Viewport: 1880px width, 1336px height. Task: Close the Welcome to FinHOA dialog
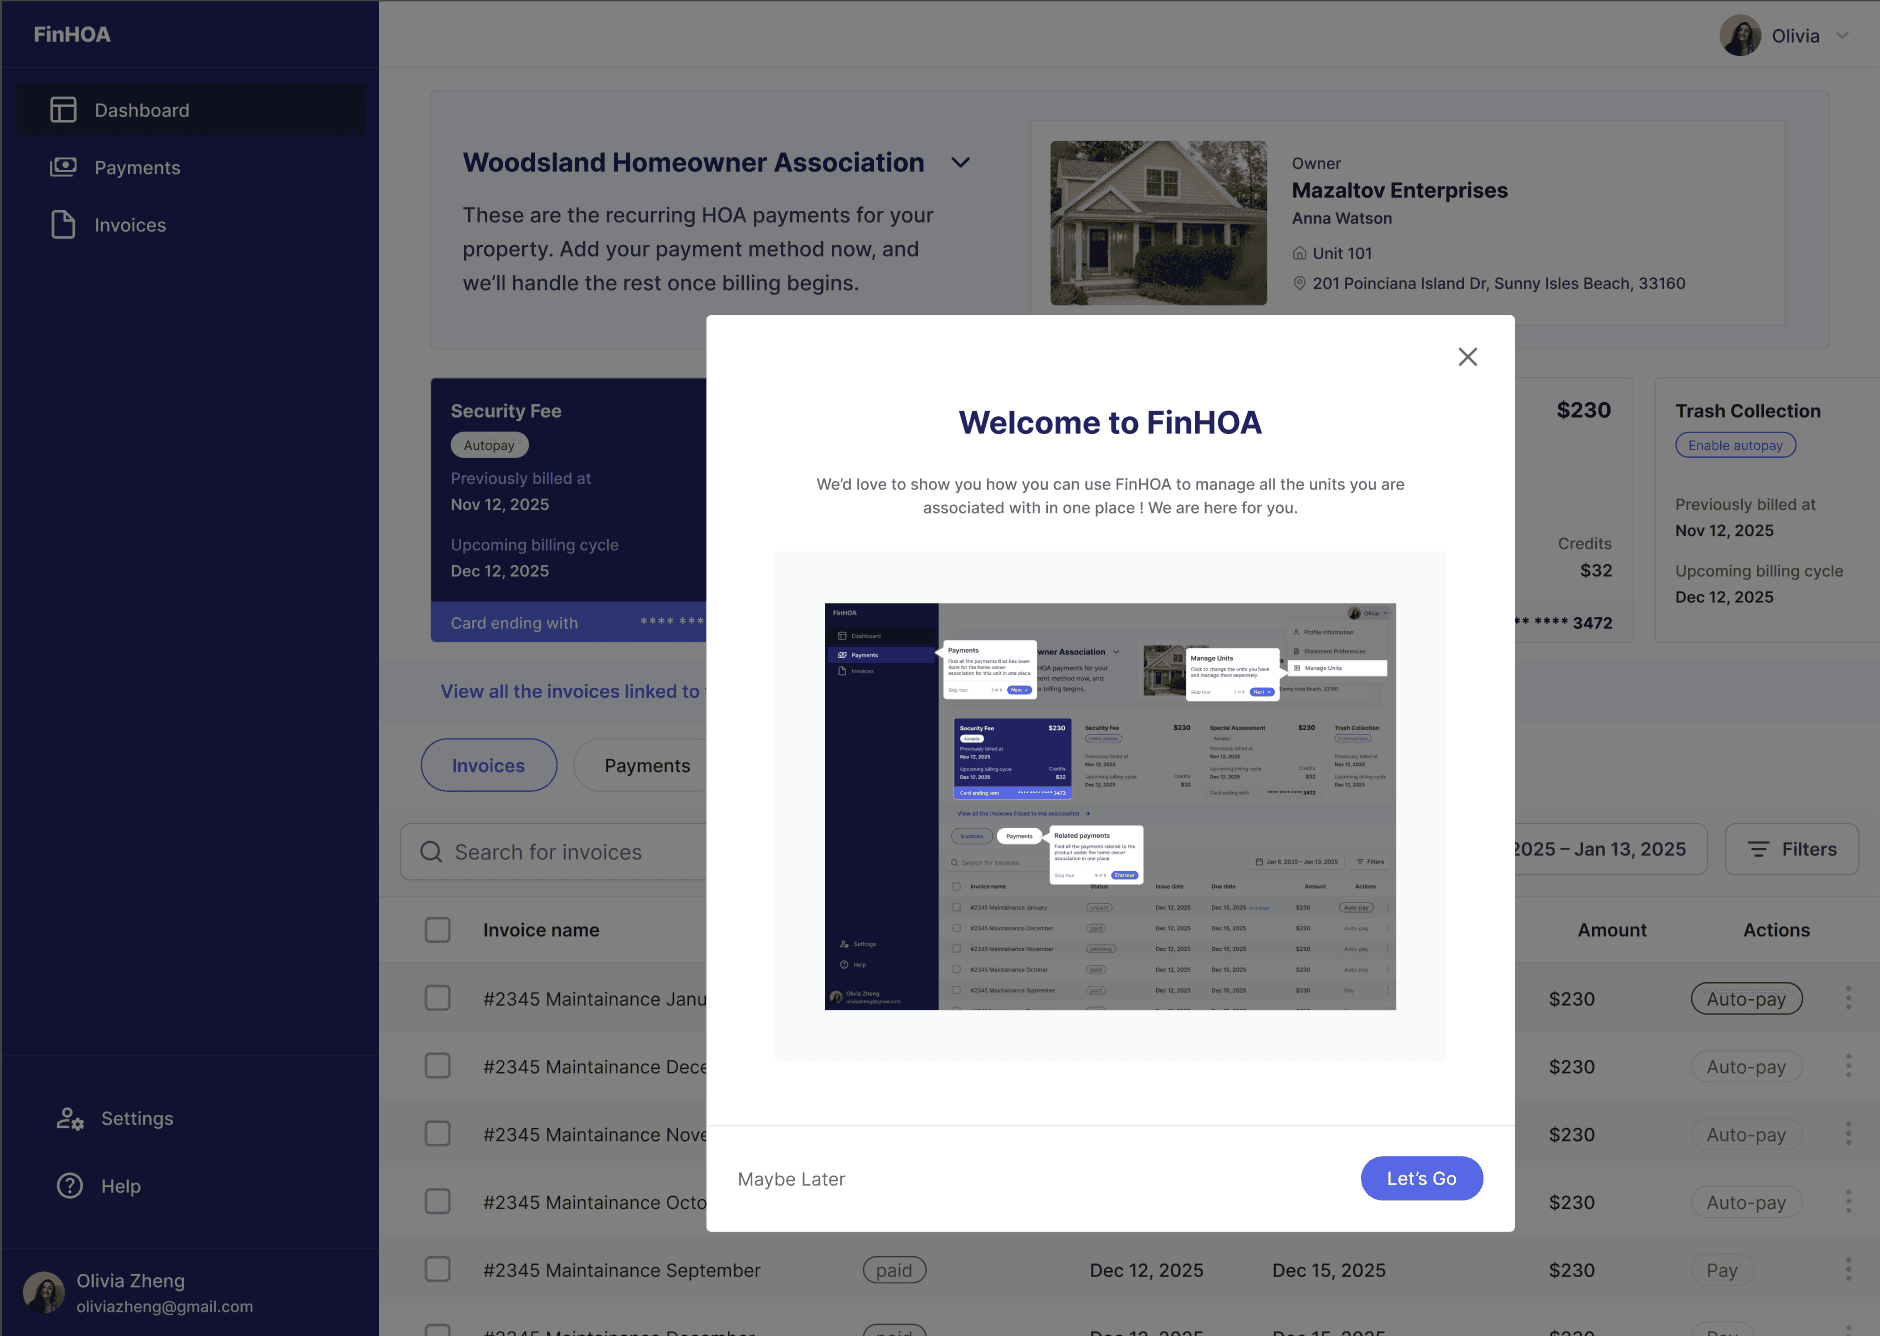(x=1467, y=357)
